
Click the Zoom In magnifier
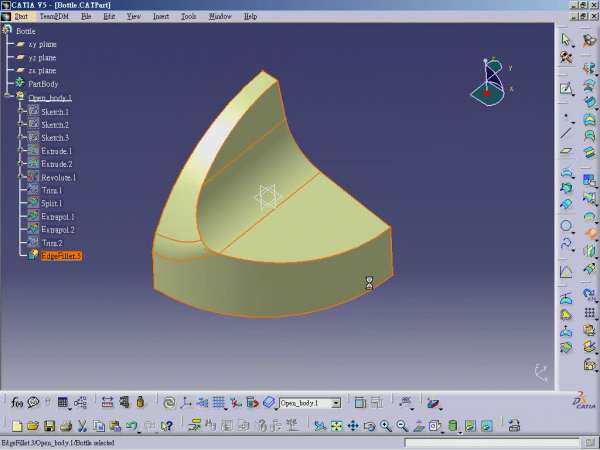point(386,426)
